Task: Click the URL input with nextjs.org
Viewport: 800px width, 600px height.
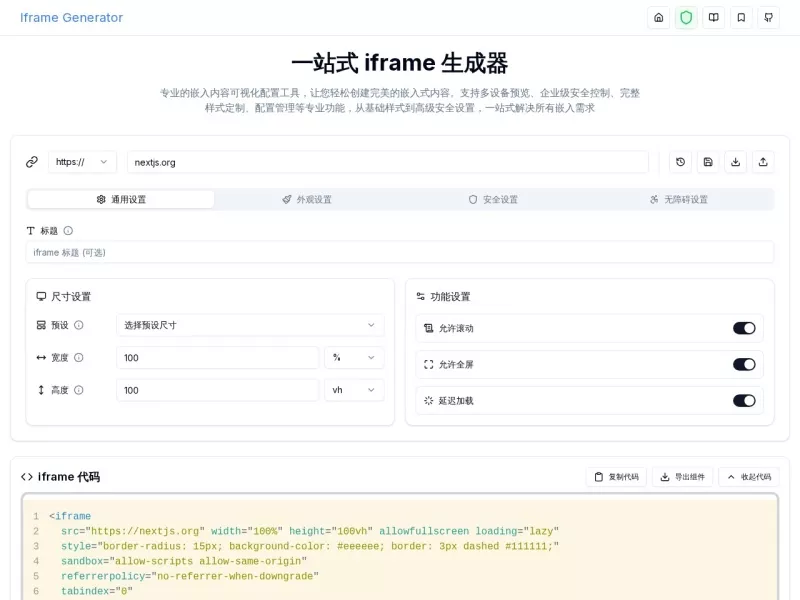Action: pos(388,162)
